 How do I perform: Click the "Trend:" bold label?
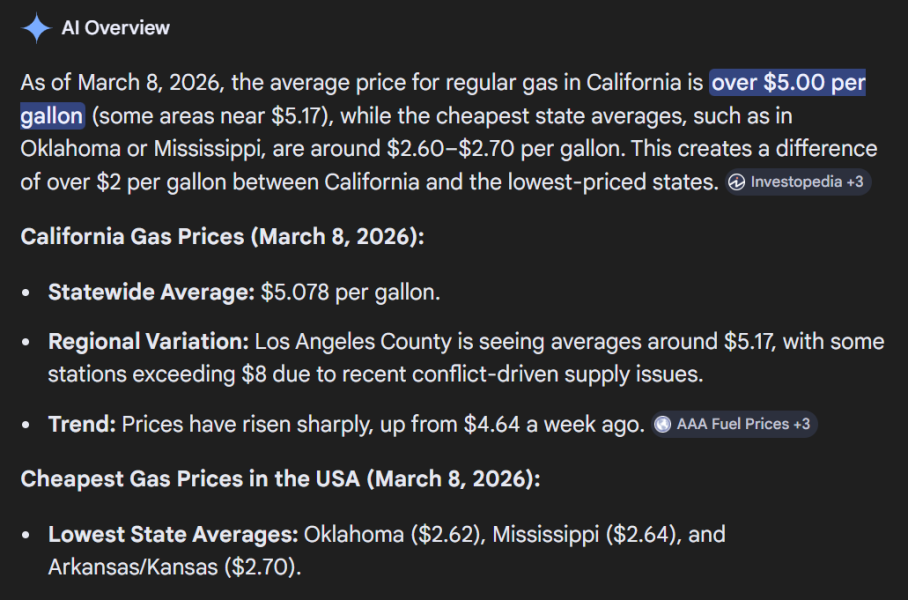(81, 424)
